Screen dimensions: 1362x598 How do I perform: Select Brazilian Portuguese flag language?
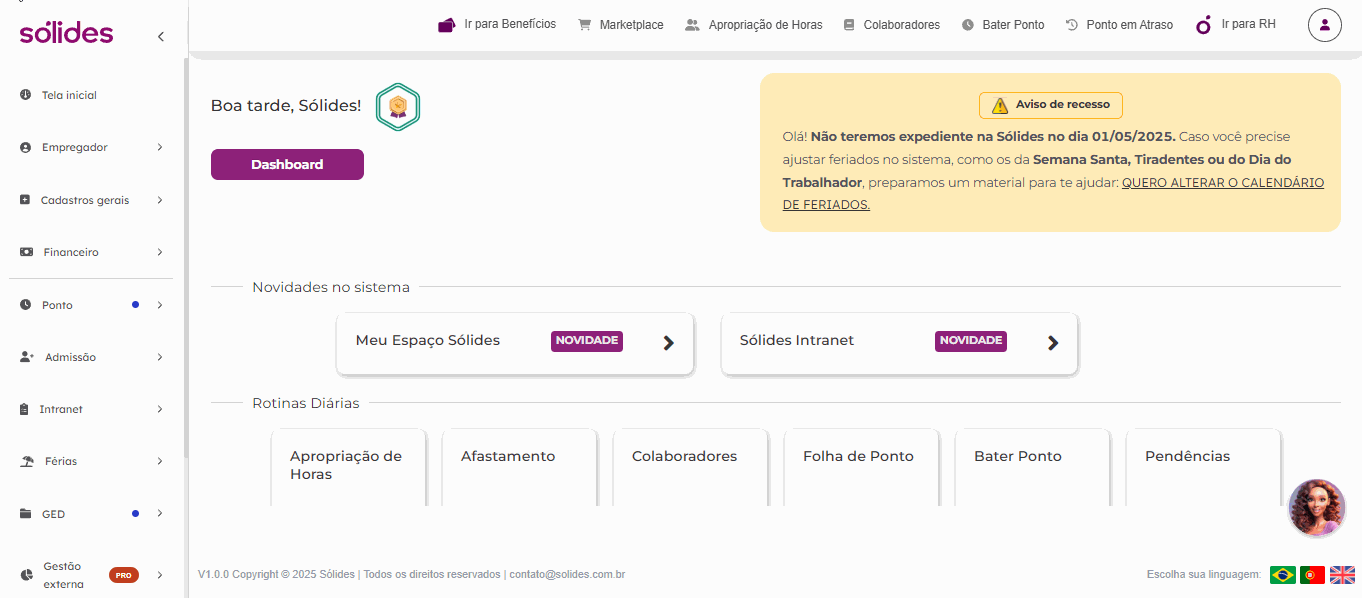point(1283,575)
